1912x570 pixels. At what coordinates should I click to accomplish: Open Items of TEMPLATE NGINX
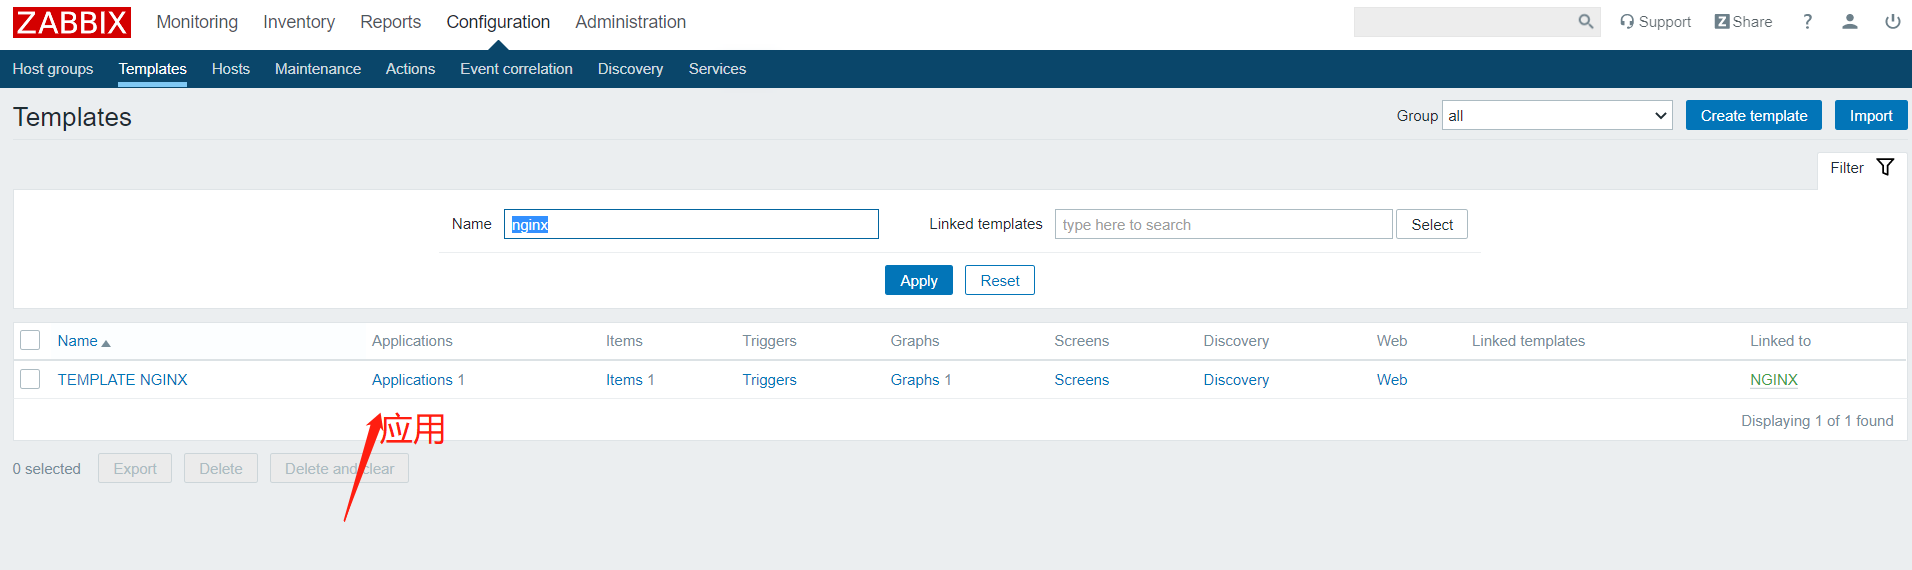click(624, 380)
